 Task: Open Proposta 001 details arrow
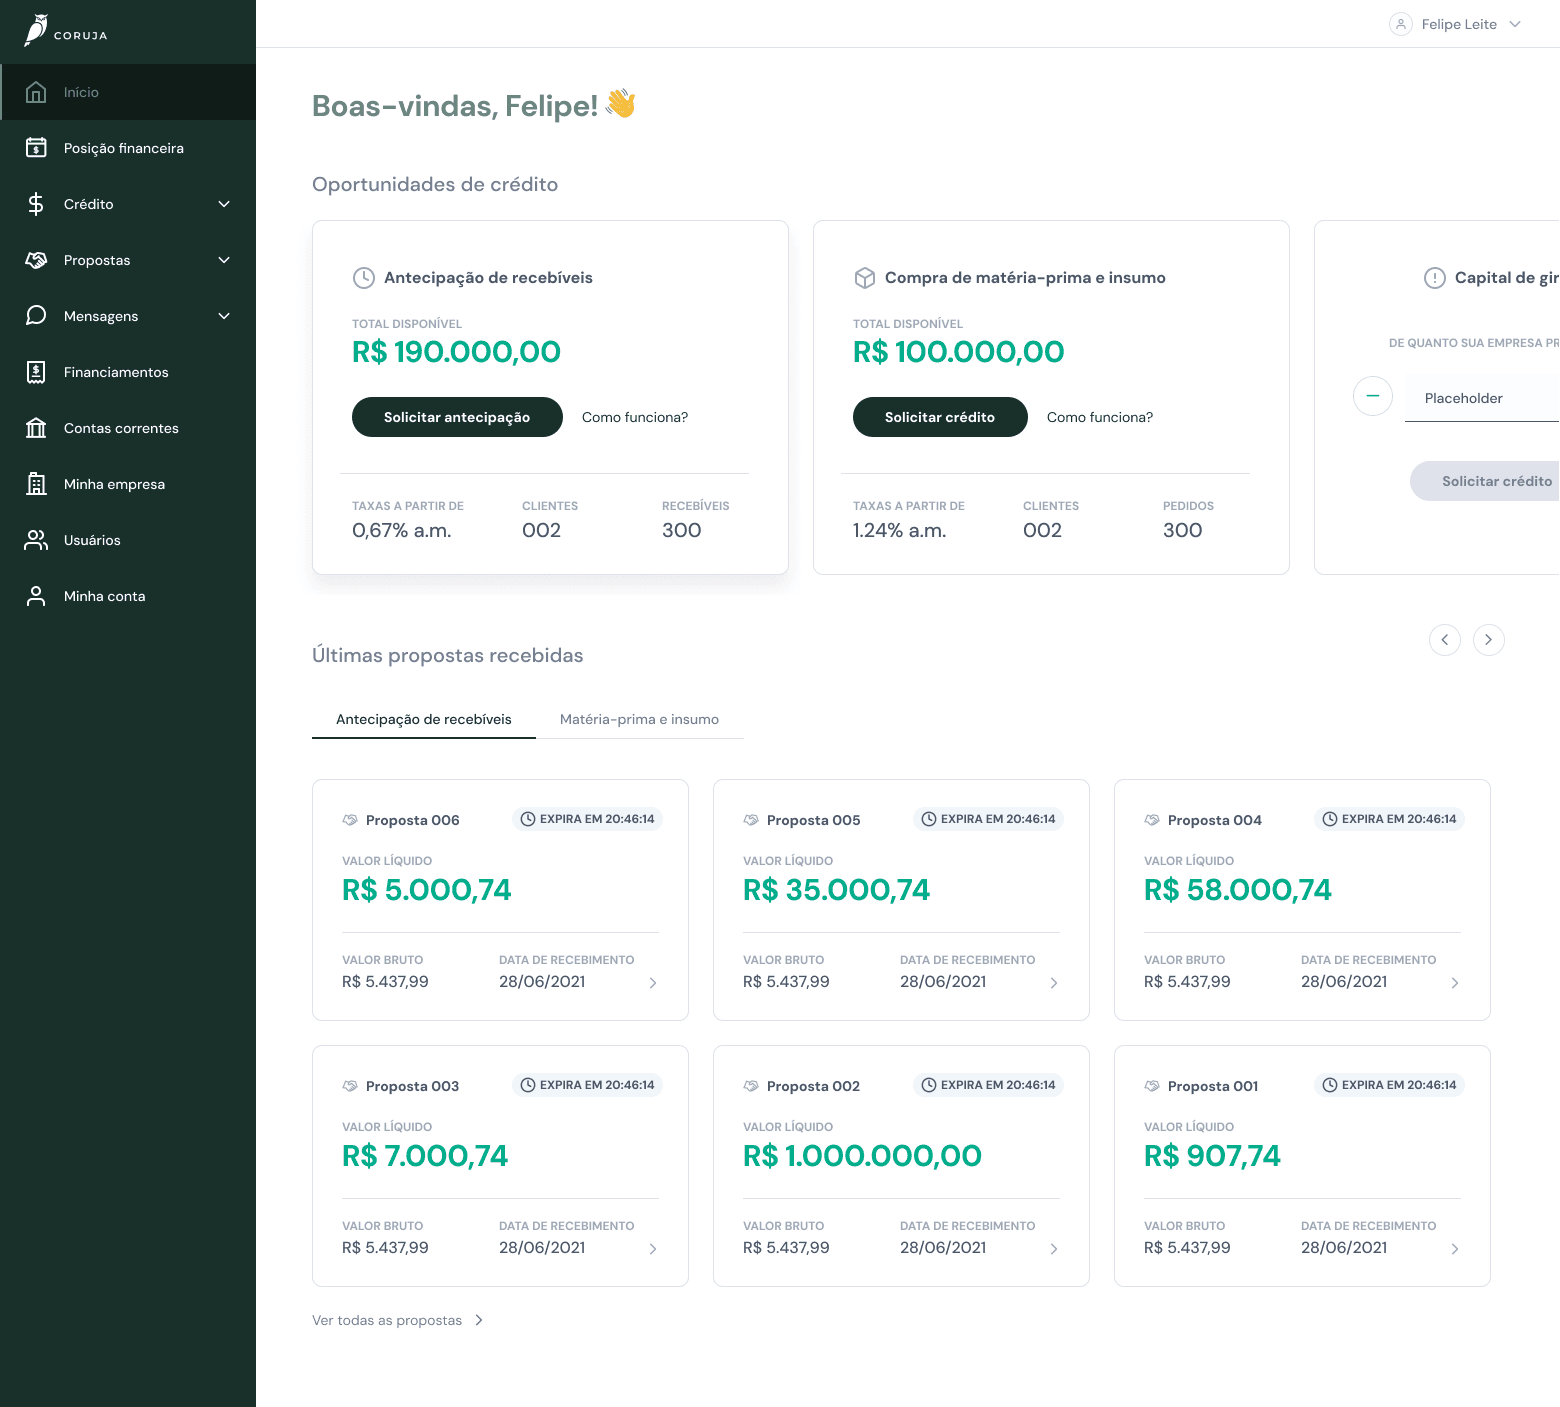[1455, 1249]
